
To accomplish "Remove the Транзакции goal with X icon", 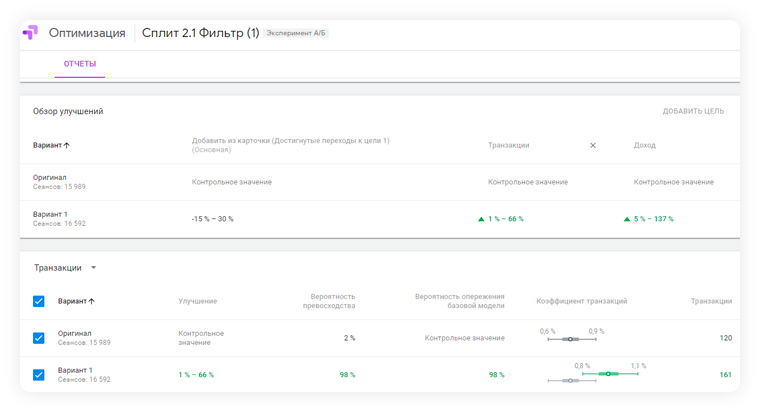I will click(592, 146).
